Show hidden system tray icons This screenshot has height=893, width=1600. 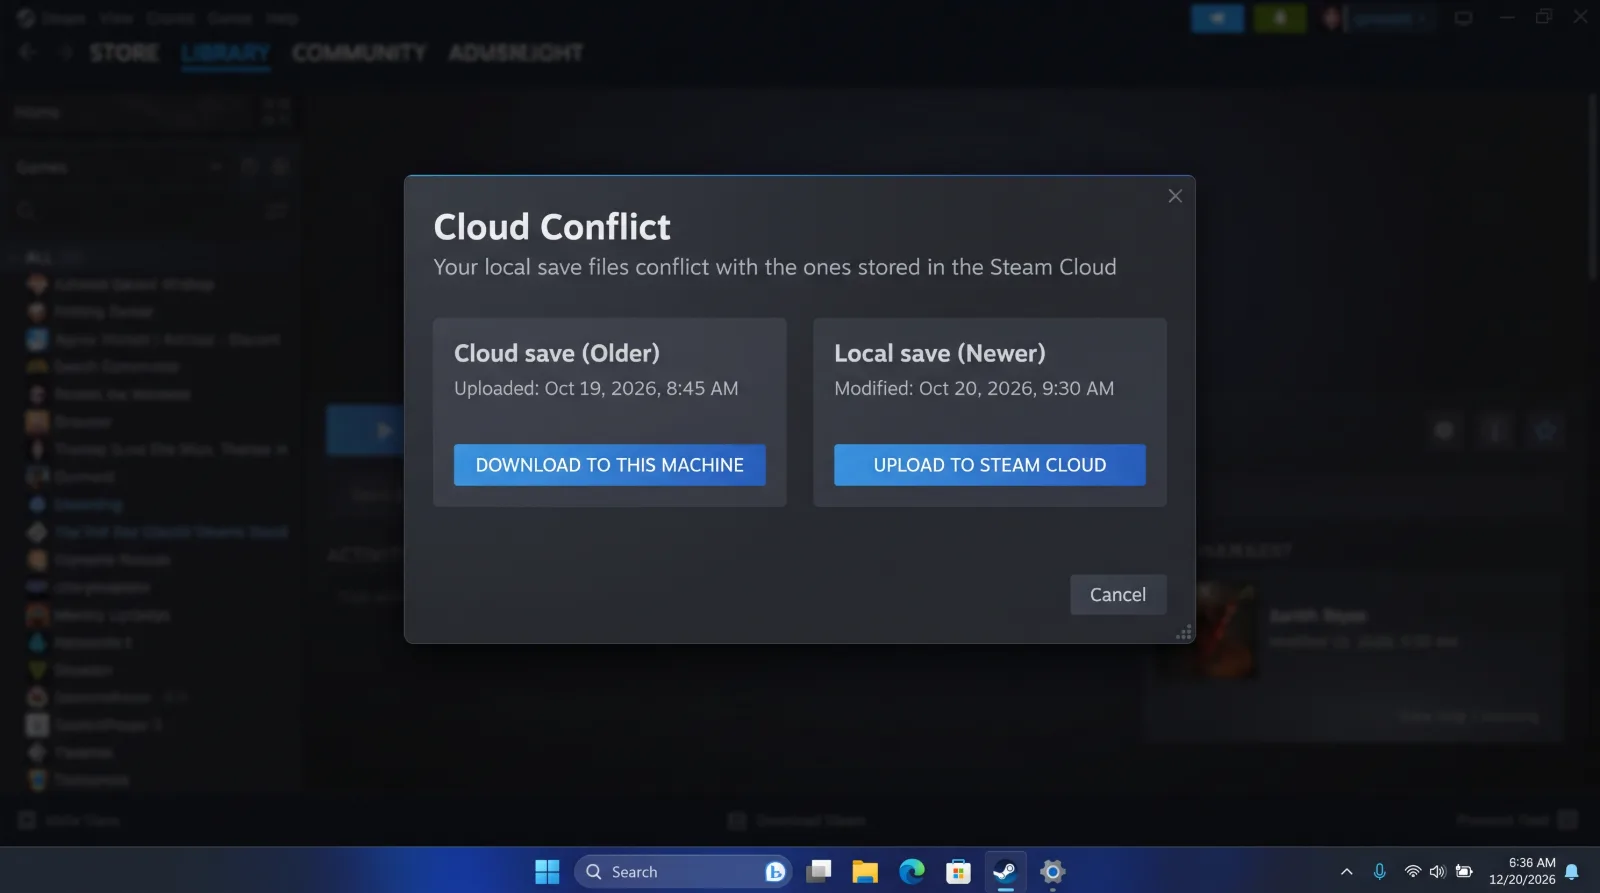pyautogui.click(x=1346, y=872)
